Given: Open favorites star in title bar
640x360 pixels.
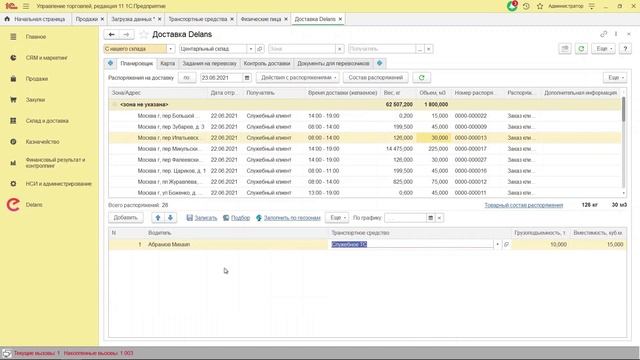Looking at the screenshot, I should 540,6.
